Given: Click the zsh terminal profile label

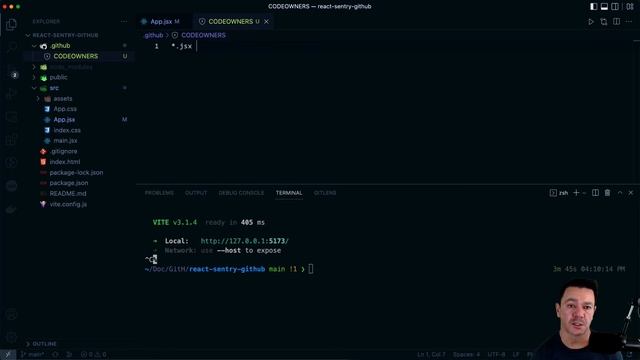Looking at the screenshot, I should click(x=559, y=193).
